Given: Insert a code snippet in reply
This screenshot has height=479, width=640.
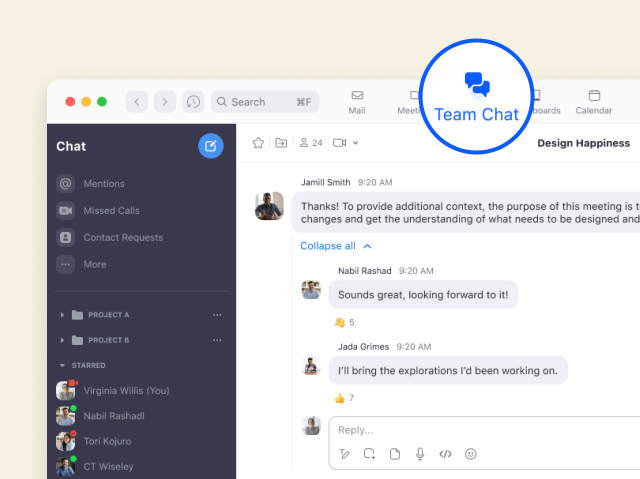Looking at the screenshot, I should tap(446, 454).
